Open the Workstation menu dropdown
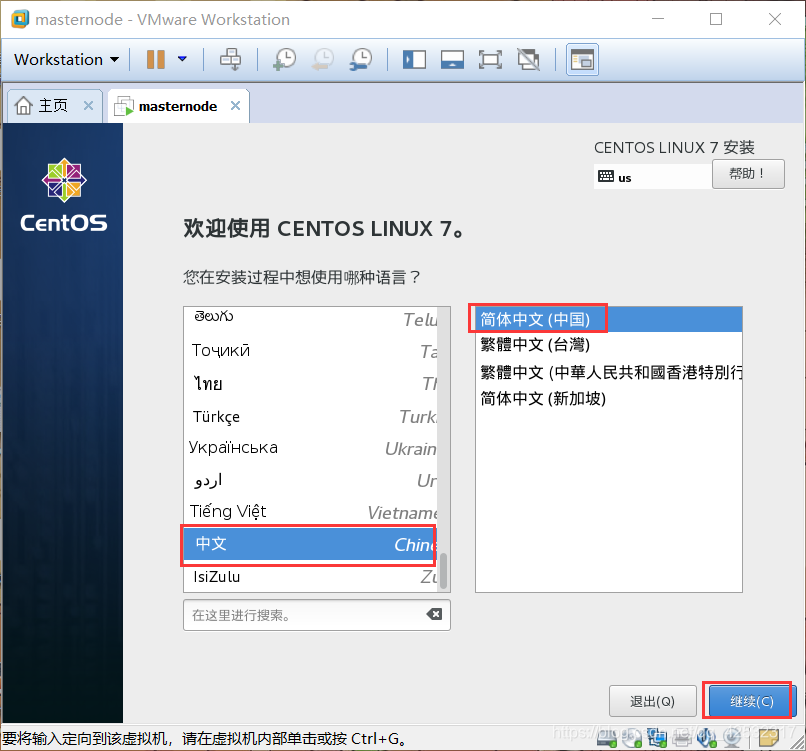Screen dimensions: 806x751 [66, 60]
